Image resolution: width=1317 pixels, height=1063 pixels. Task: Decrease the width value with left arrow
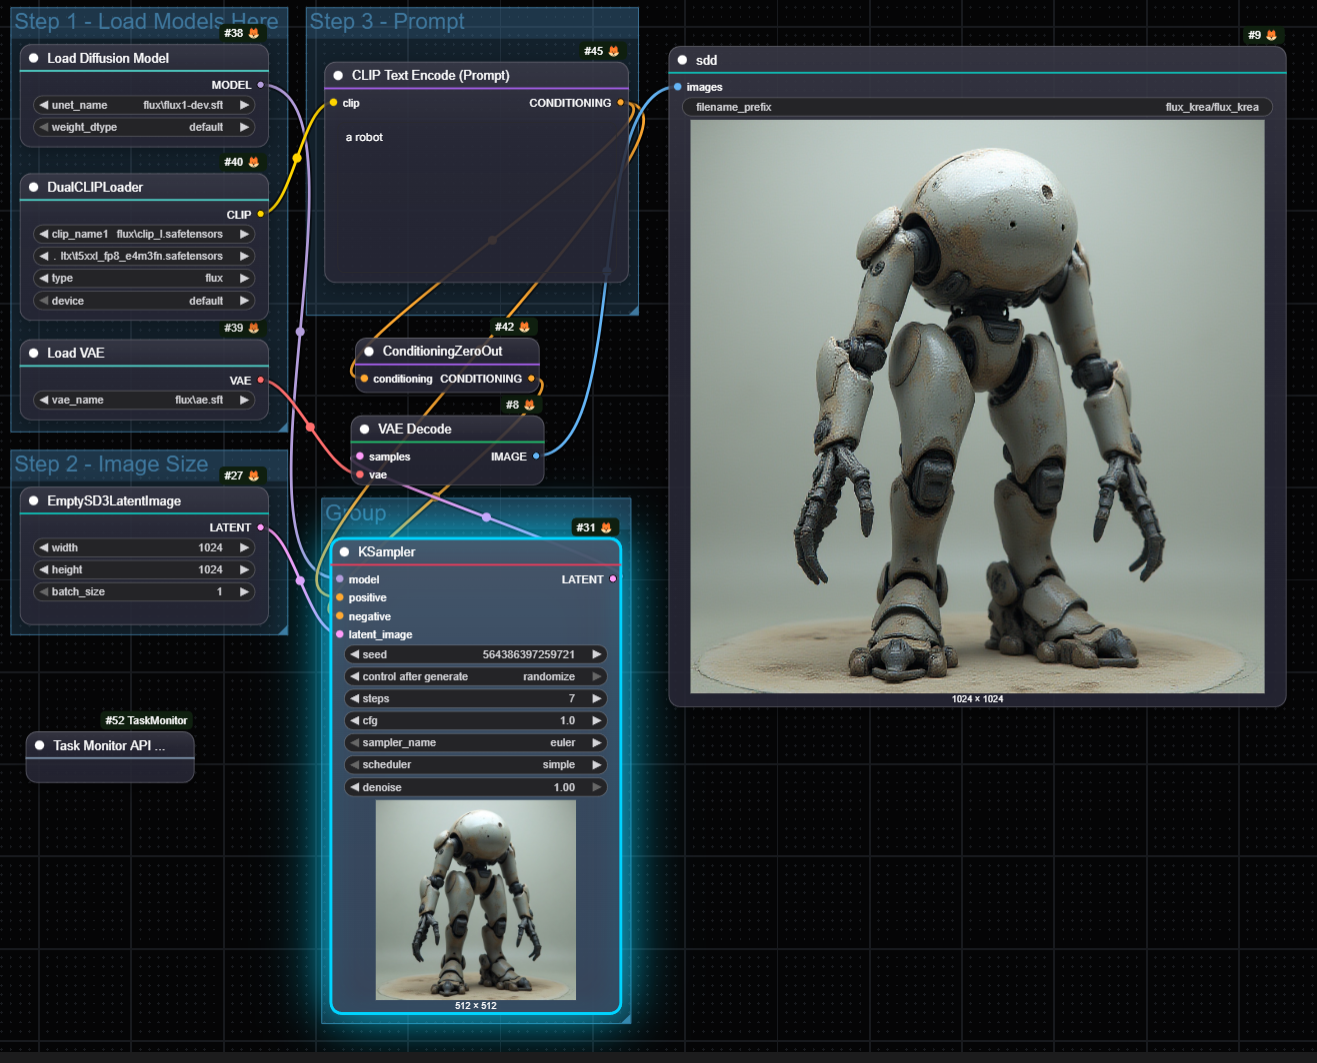(44, 548)
